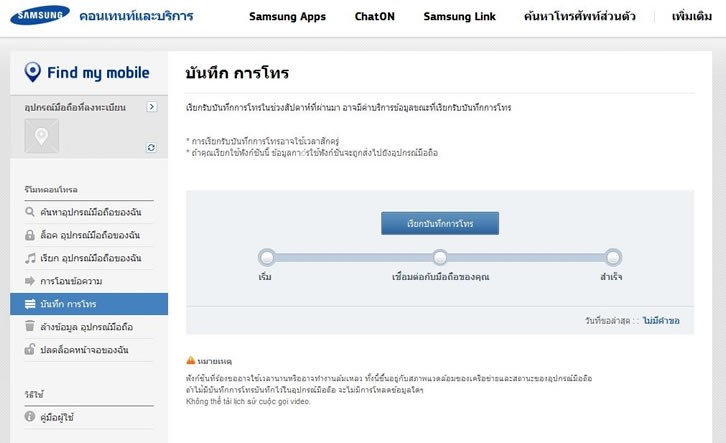Click the padlock icon for ล็อค อุปกรณ์มือถือของฉัน
Image resolution: width=726 pixels, height=443 pixels.
pos(30,235)
